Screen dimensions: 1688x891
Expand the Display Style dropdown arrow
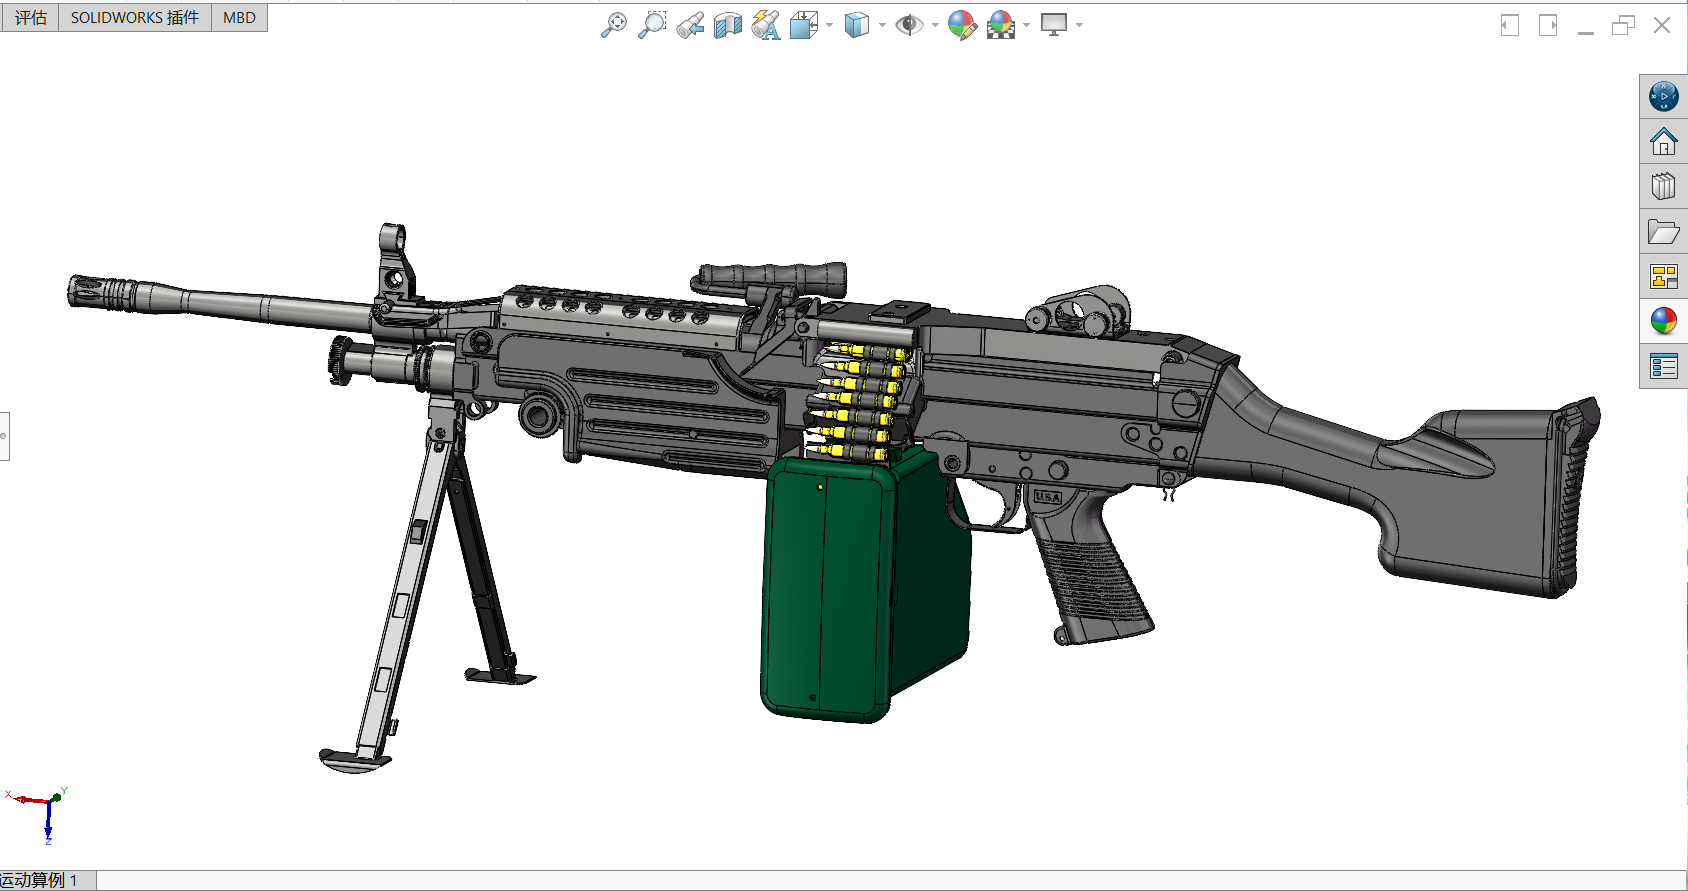[x=882, y=25]
